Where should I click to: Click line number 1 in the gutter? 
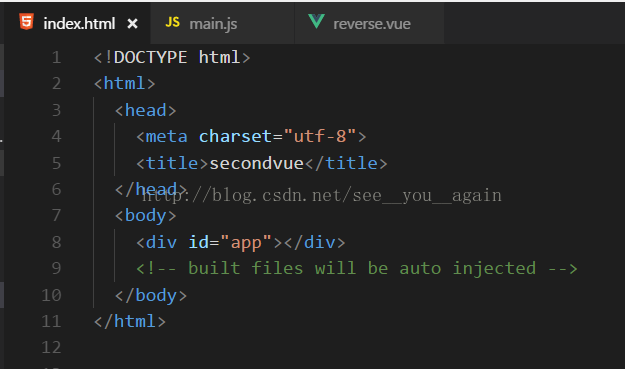[x=56, y=57]
